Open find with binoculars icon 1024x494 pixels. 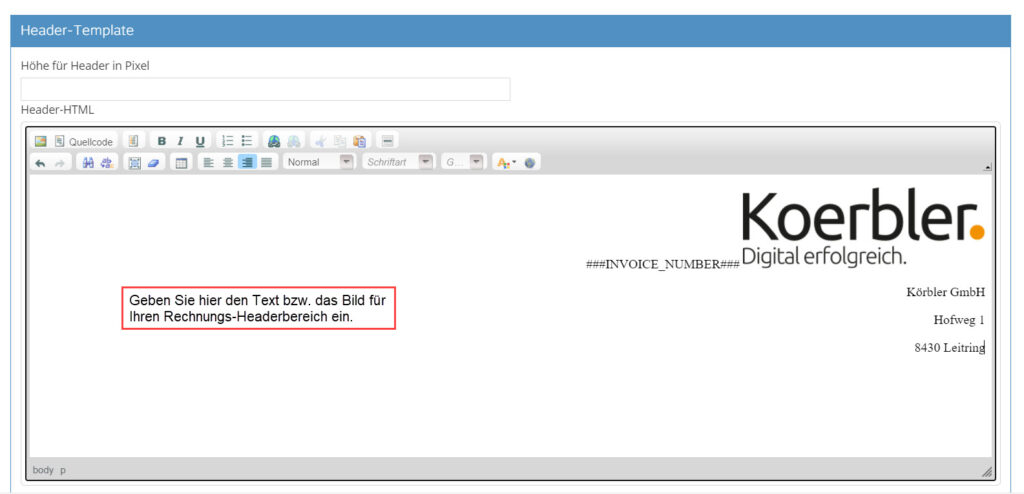(x=88, y=163)
